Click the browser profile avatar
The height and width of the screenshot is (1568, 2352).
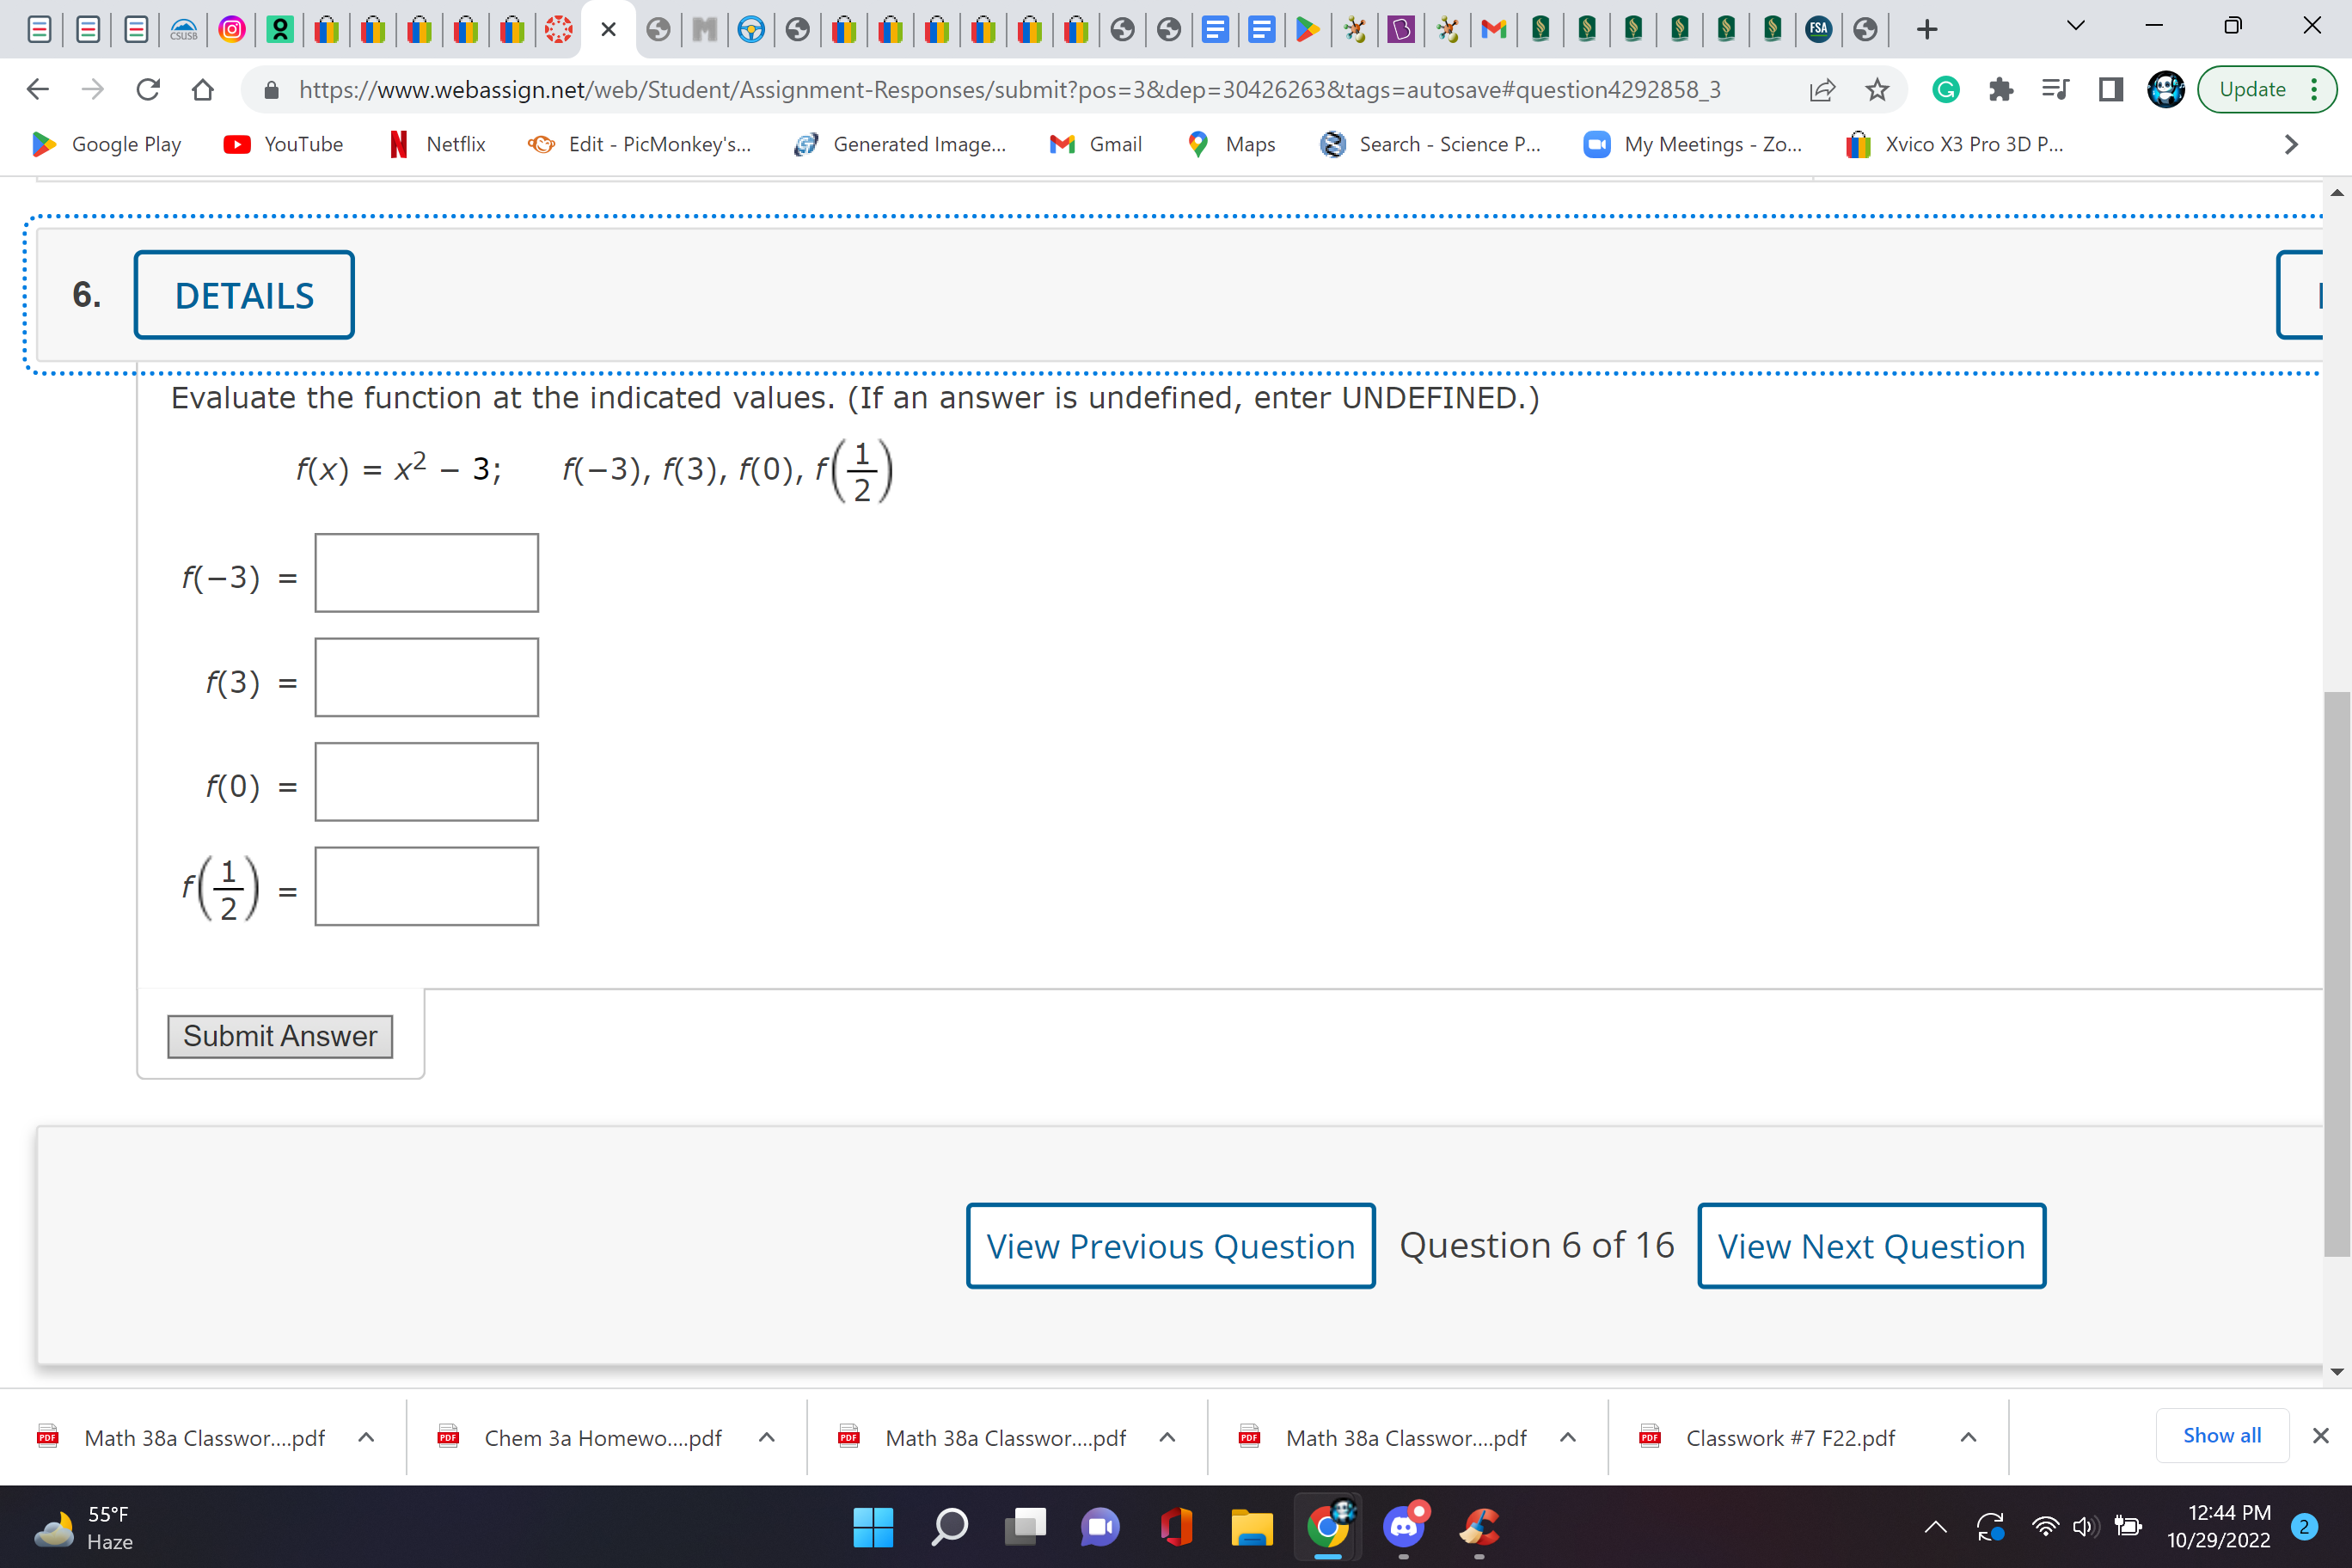(x=2165, y=89)
